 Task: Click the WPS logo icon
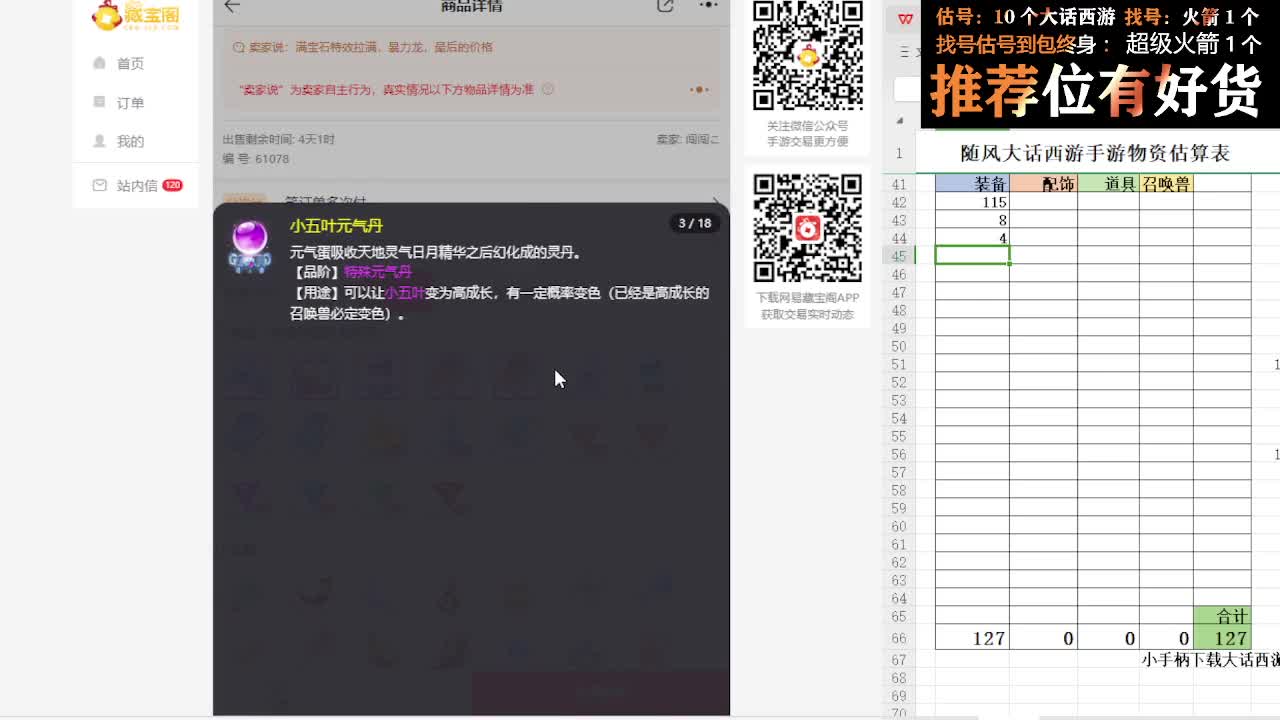905,19
